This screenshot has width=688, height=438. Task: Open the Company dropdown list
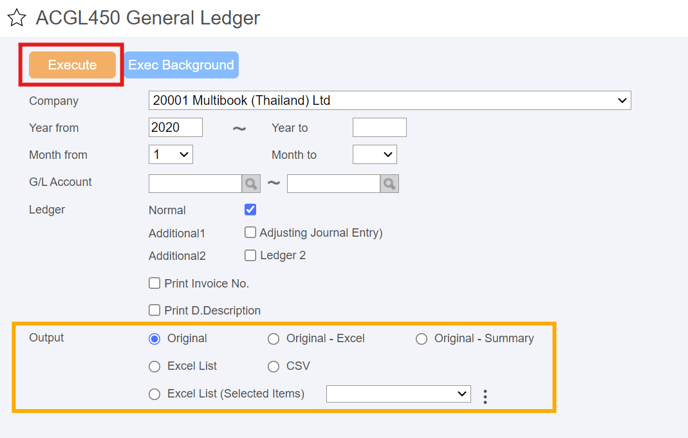pos(389,101)
